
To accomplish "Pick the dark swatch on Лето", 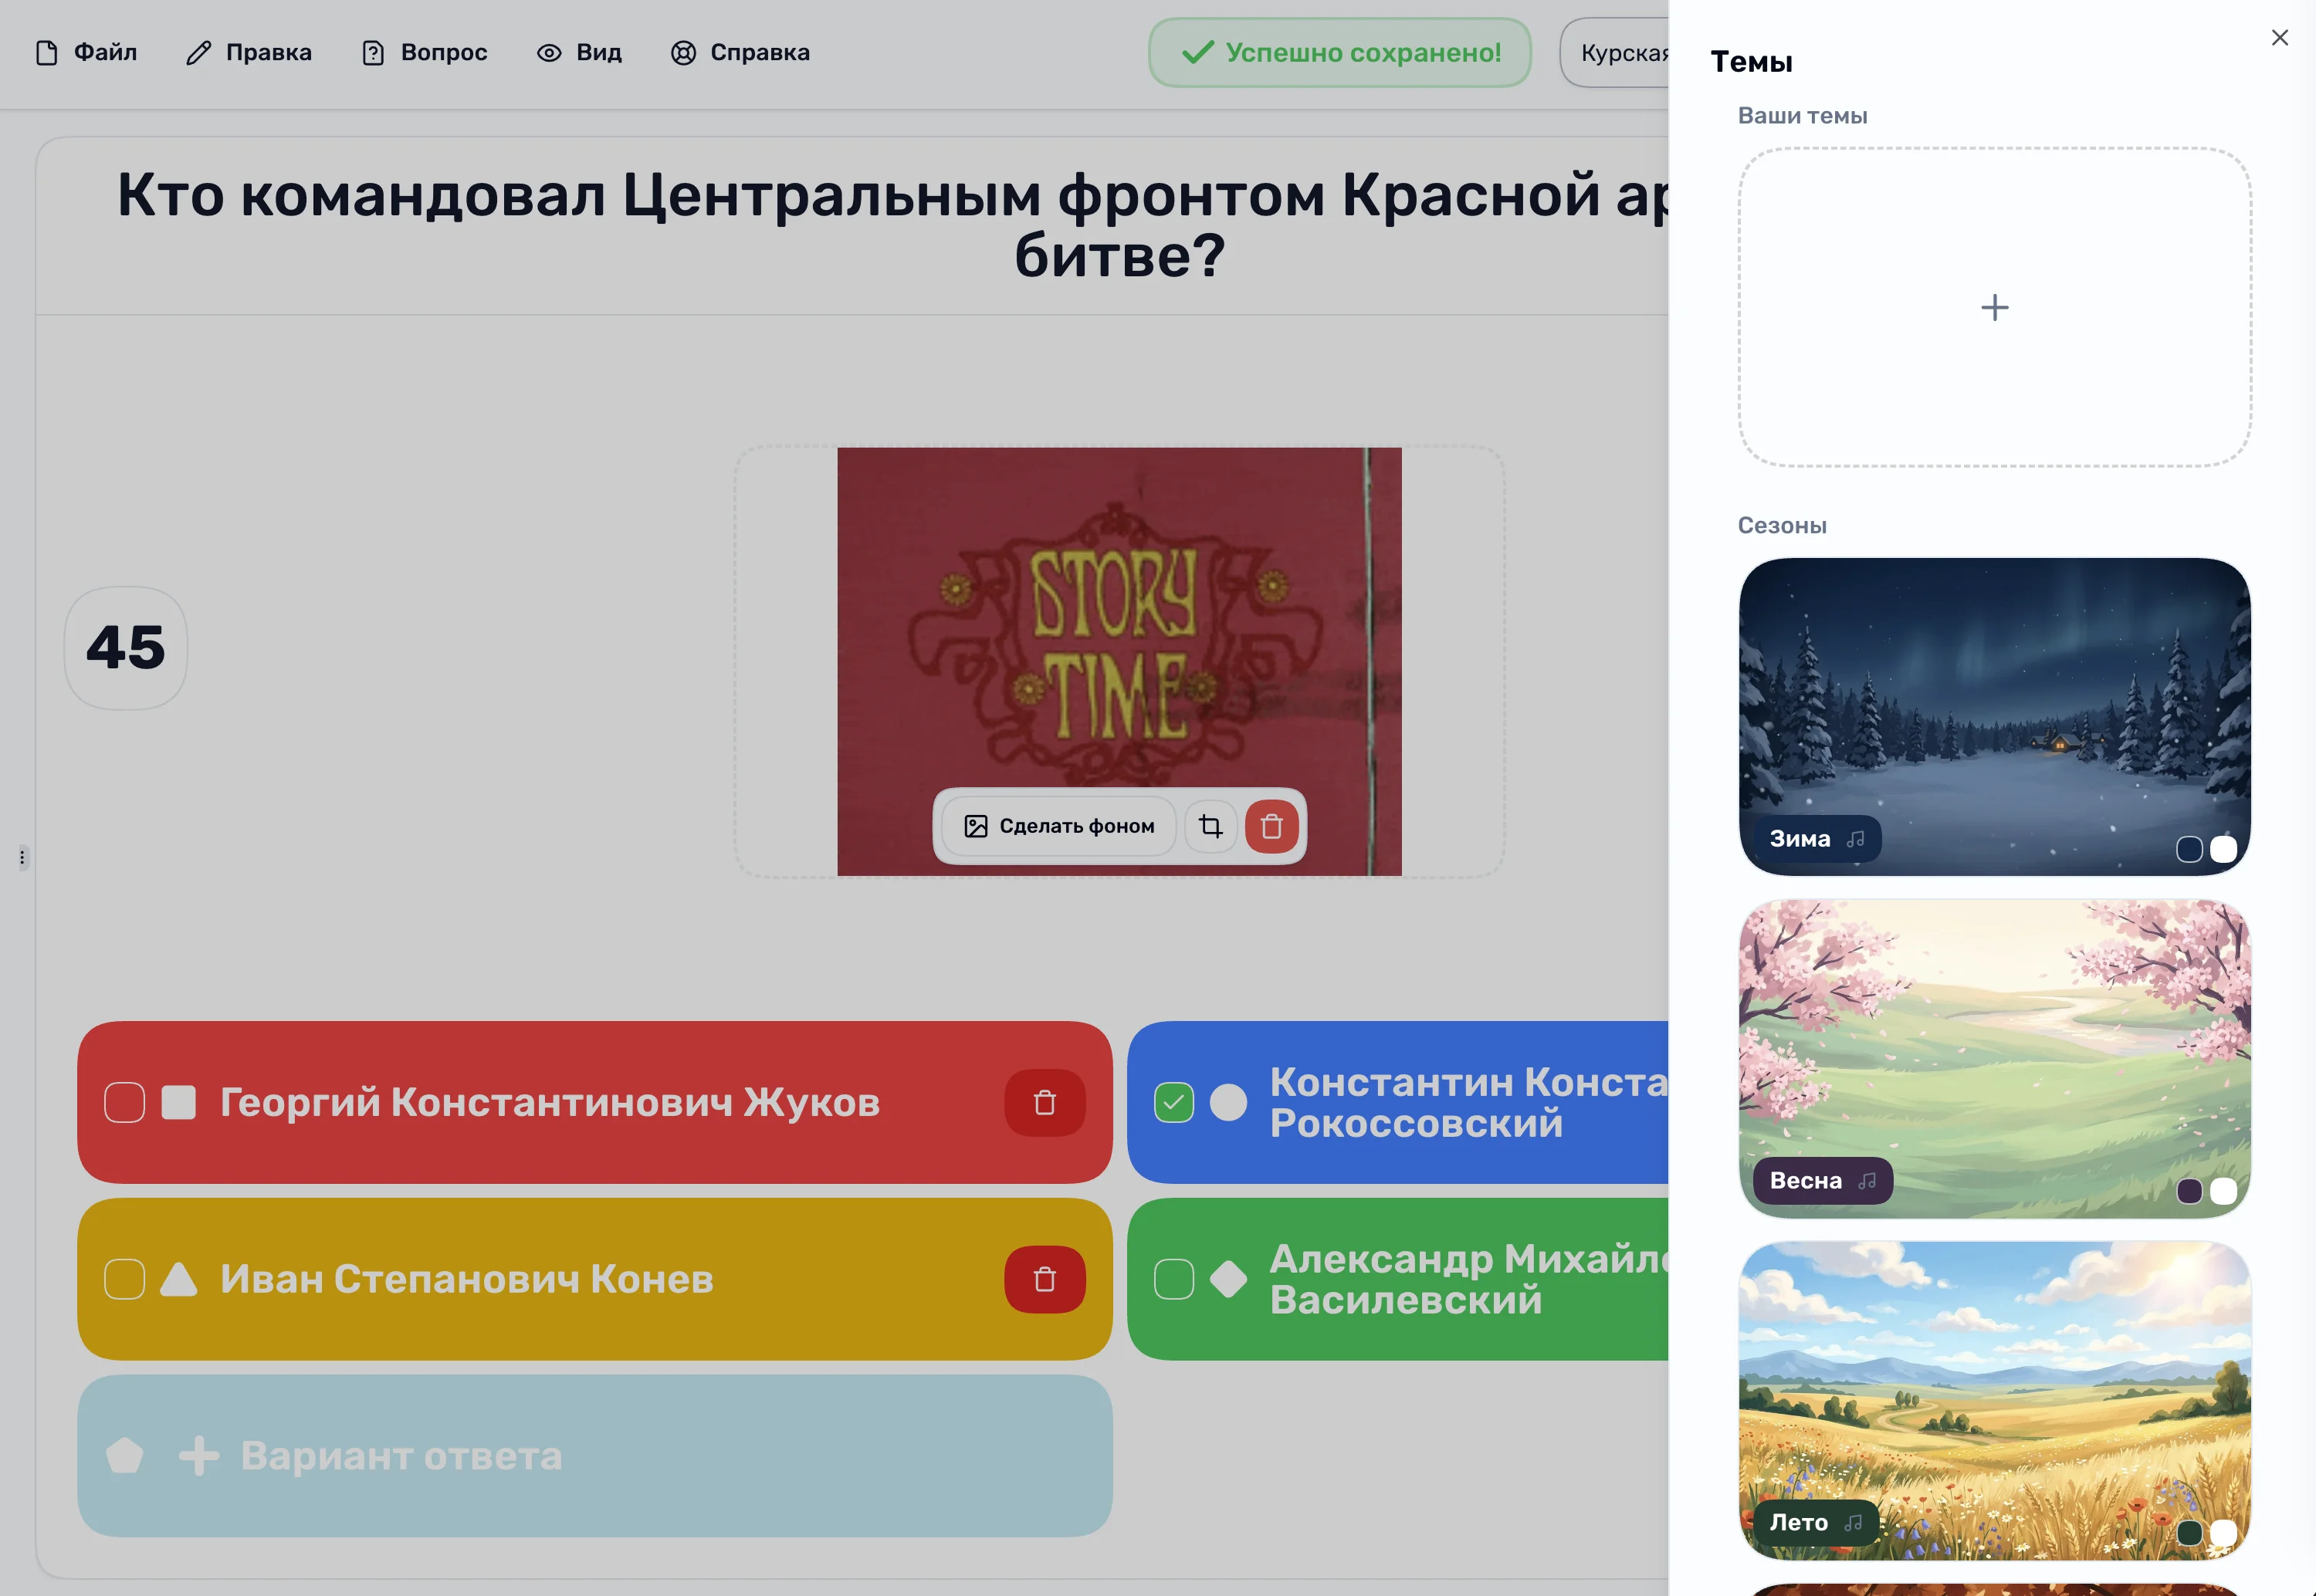I will 2189,1533.
